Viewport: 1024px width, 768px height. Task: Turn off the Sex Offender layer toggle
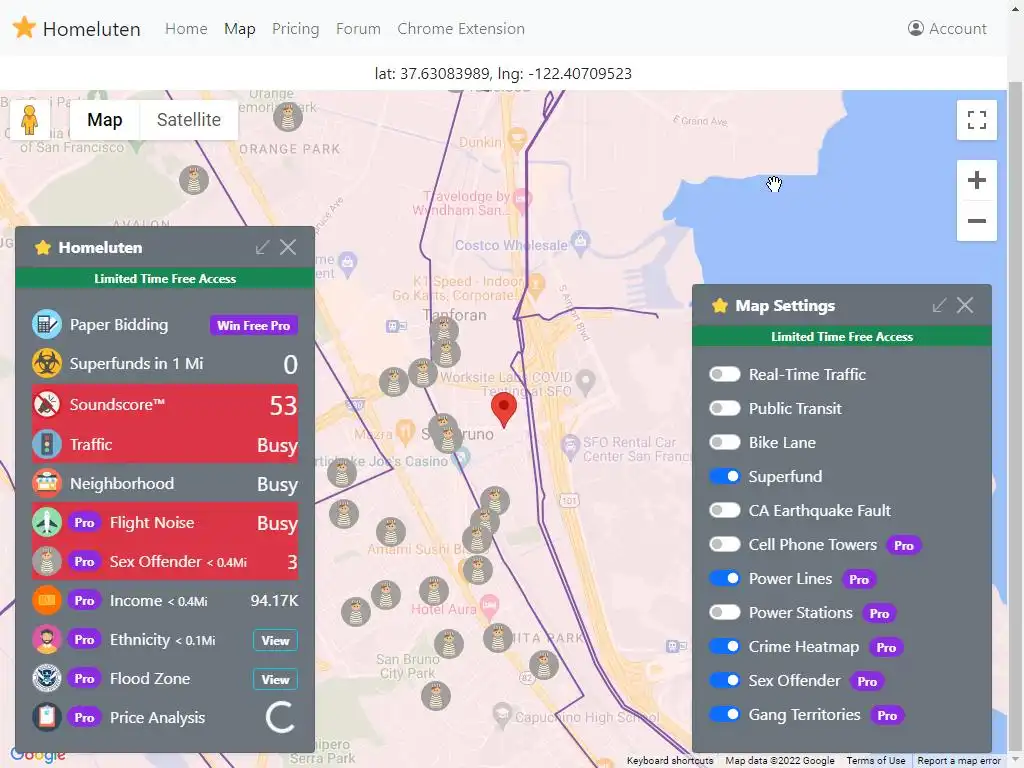point(724,680)
